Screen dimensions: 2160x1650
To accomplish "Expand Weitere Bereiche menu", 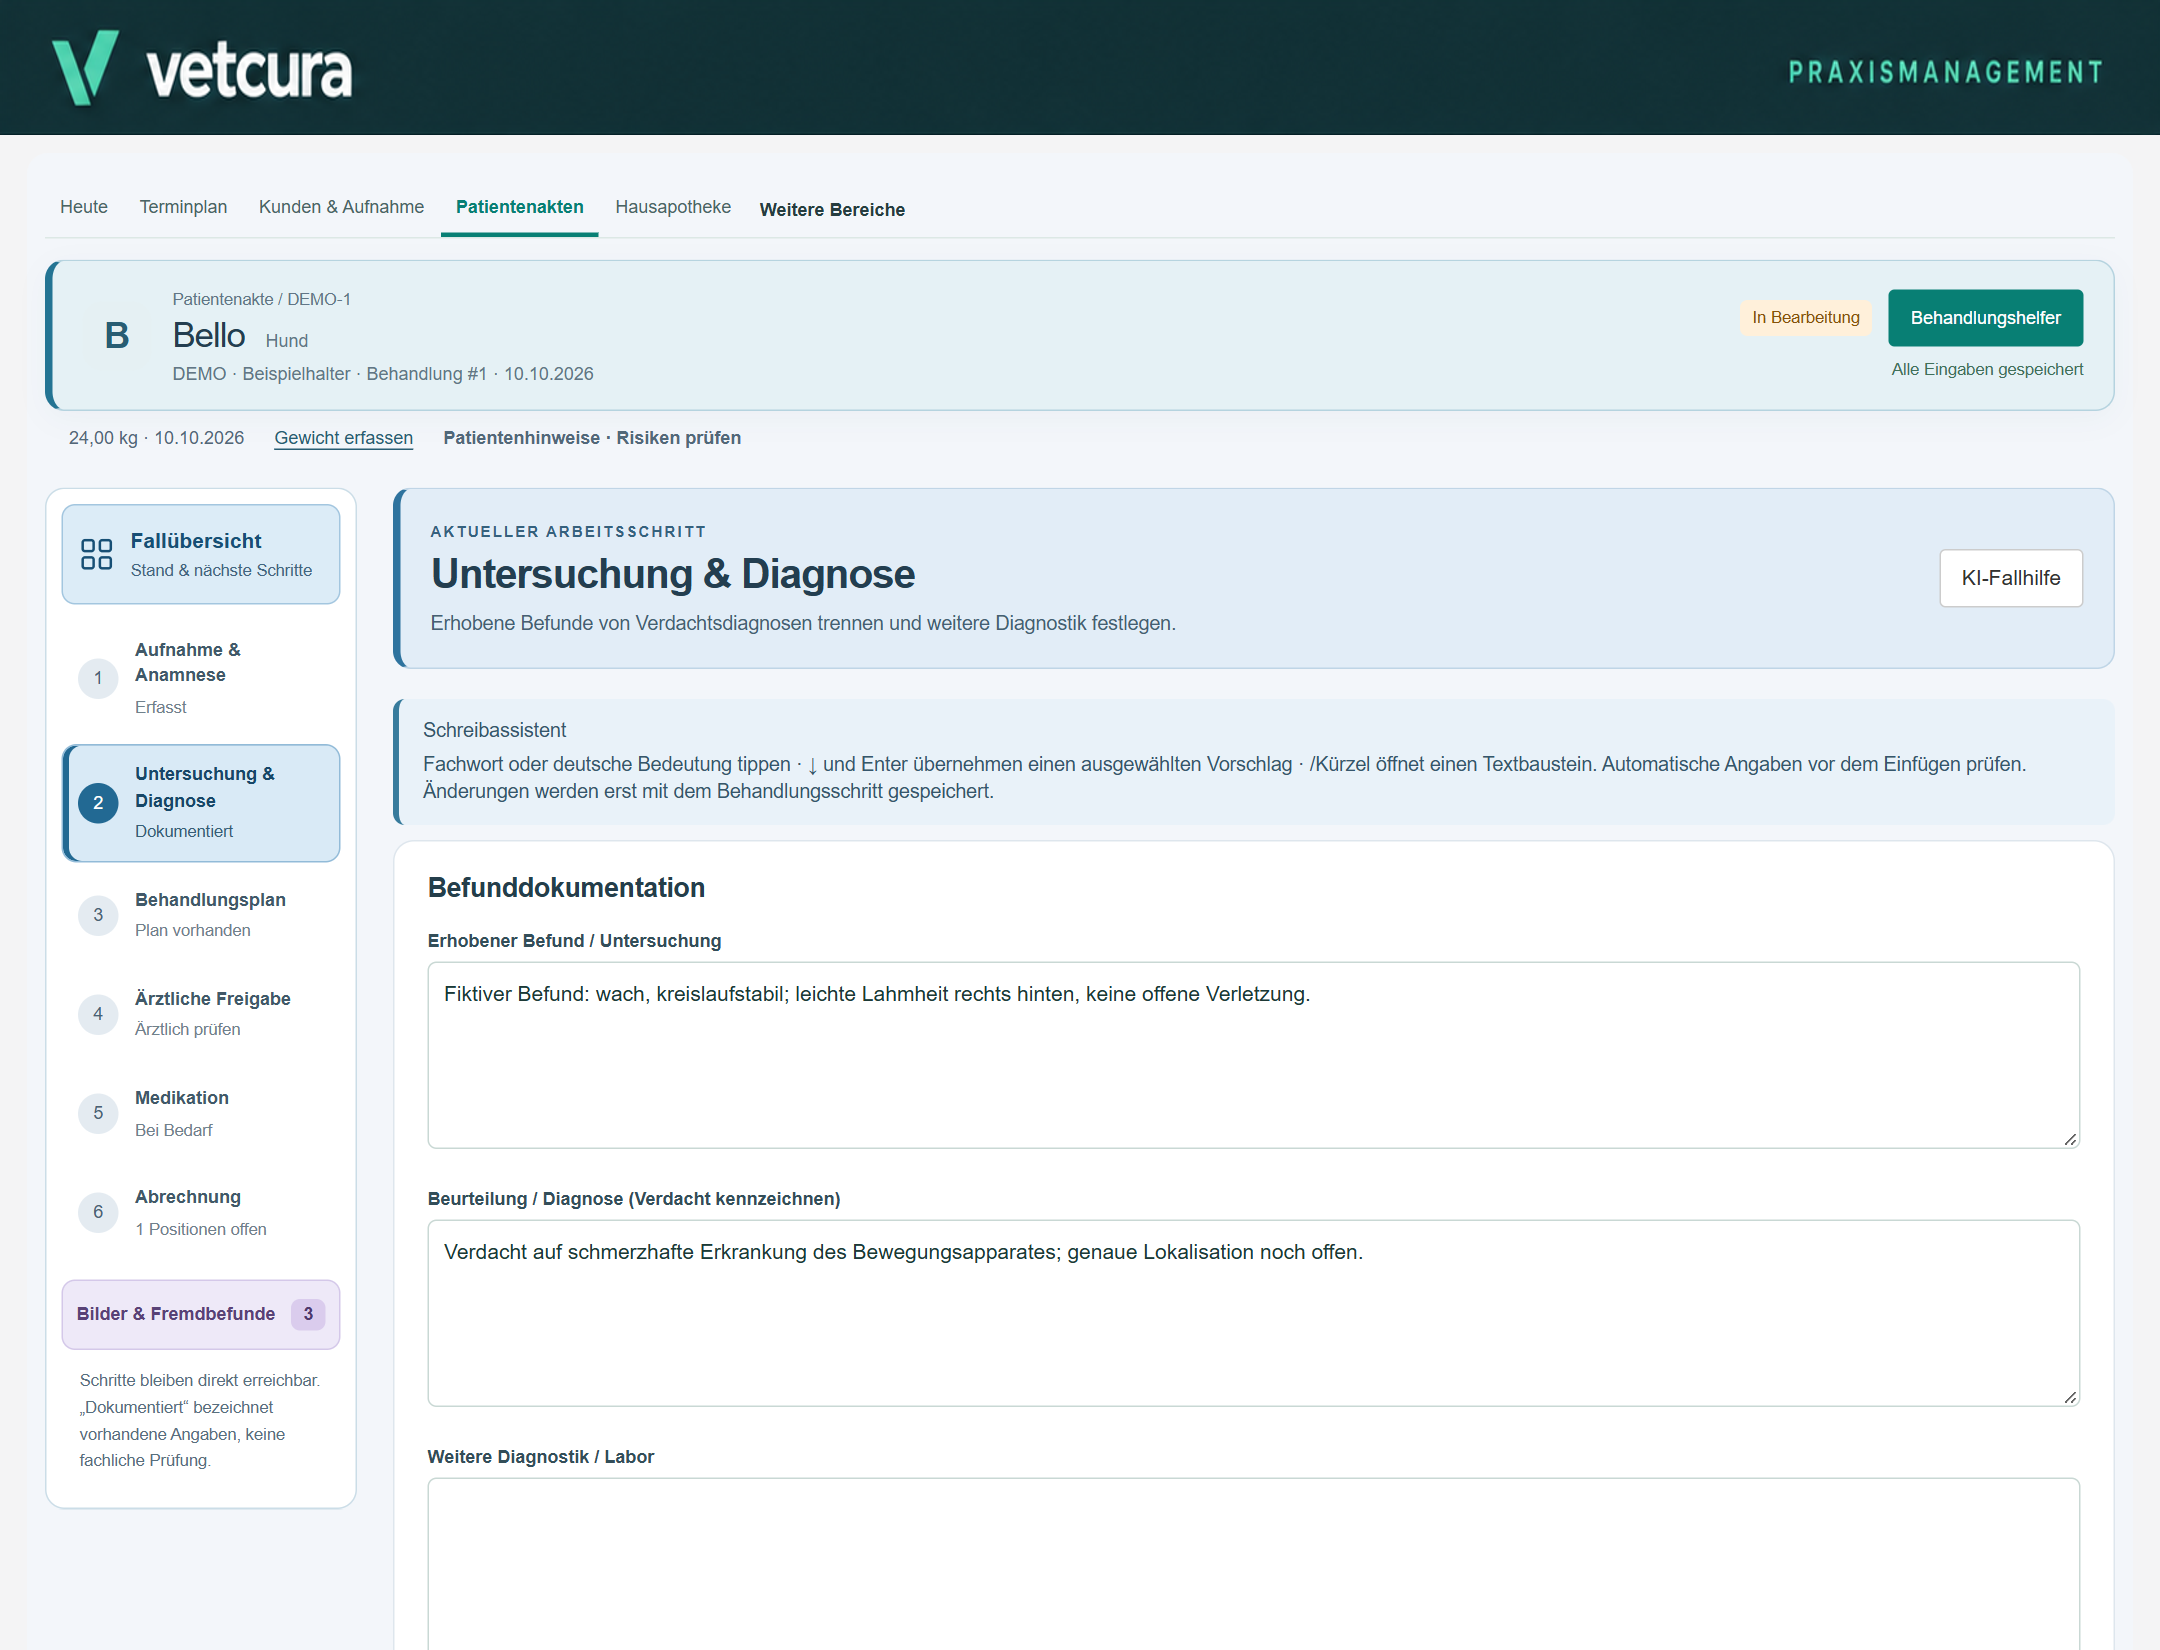I will pyautogui.click(x=832, y=210).
